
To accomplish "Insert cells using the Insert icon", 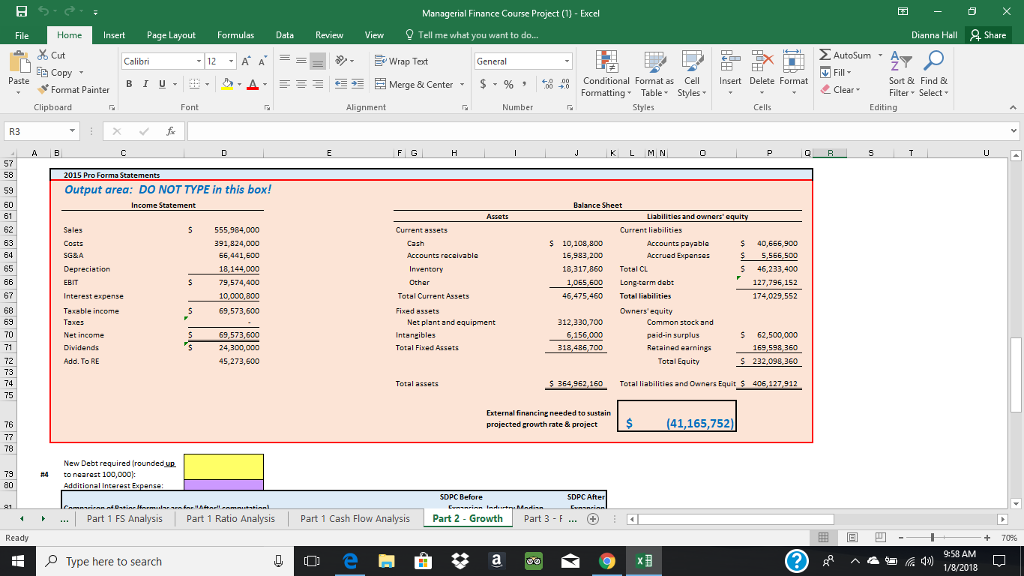I will [x=730, y=60].
